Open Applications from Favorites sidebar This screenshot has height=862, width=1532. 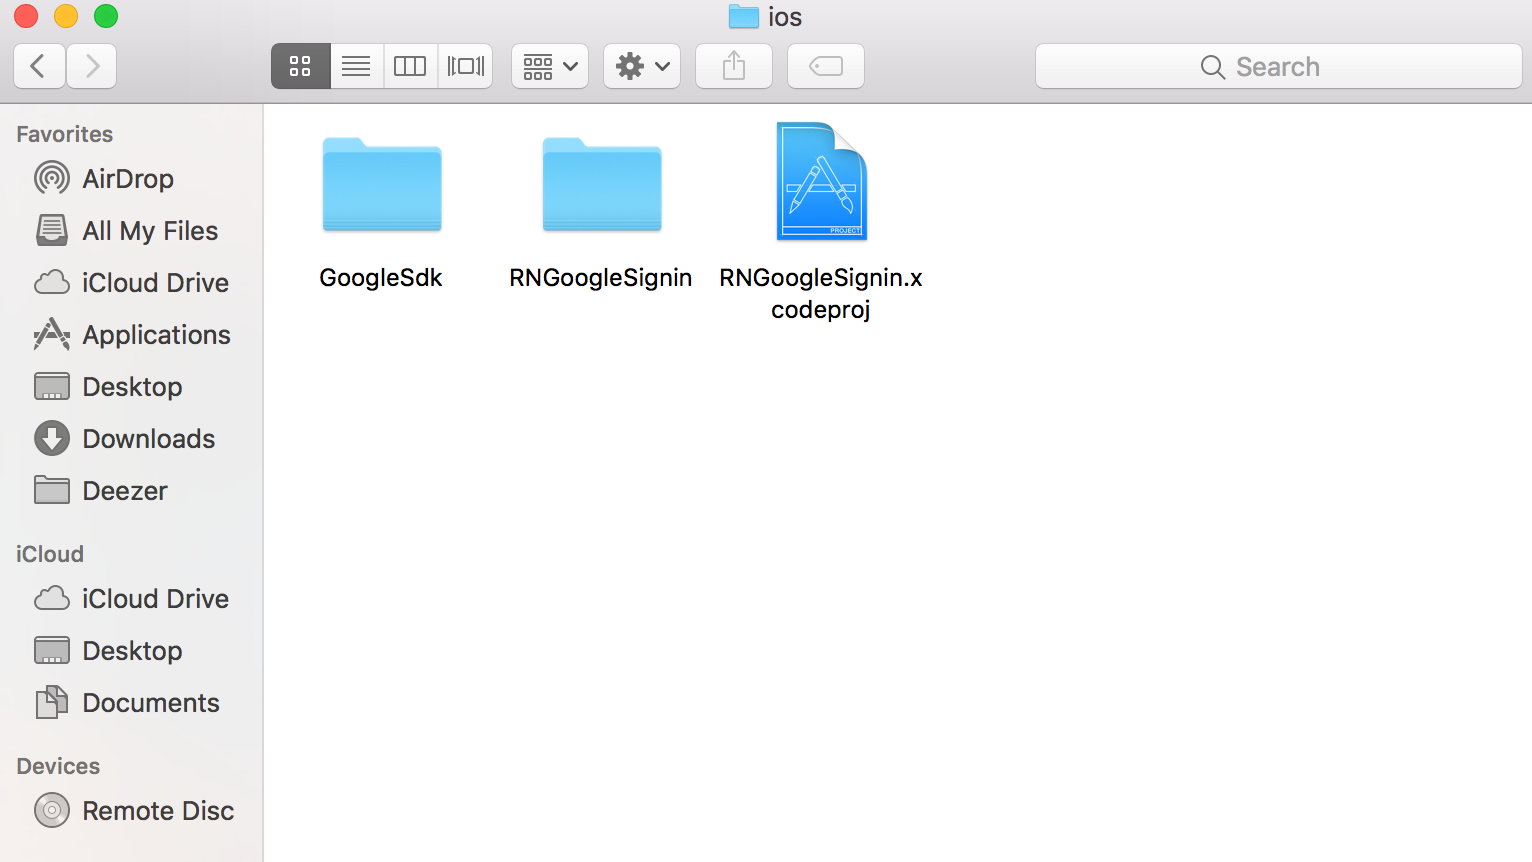point(156,335)
